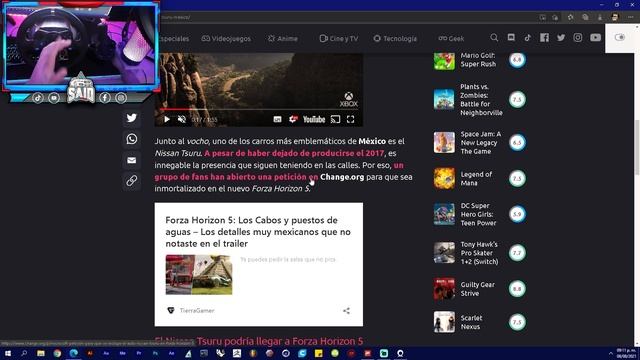Open TikTok icon in site header
This screenshot has width=640, height=360.
(x=528, y=38)
